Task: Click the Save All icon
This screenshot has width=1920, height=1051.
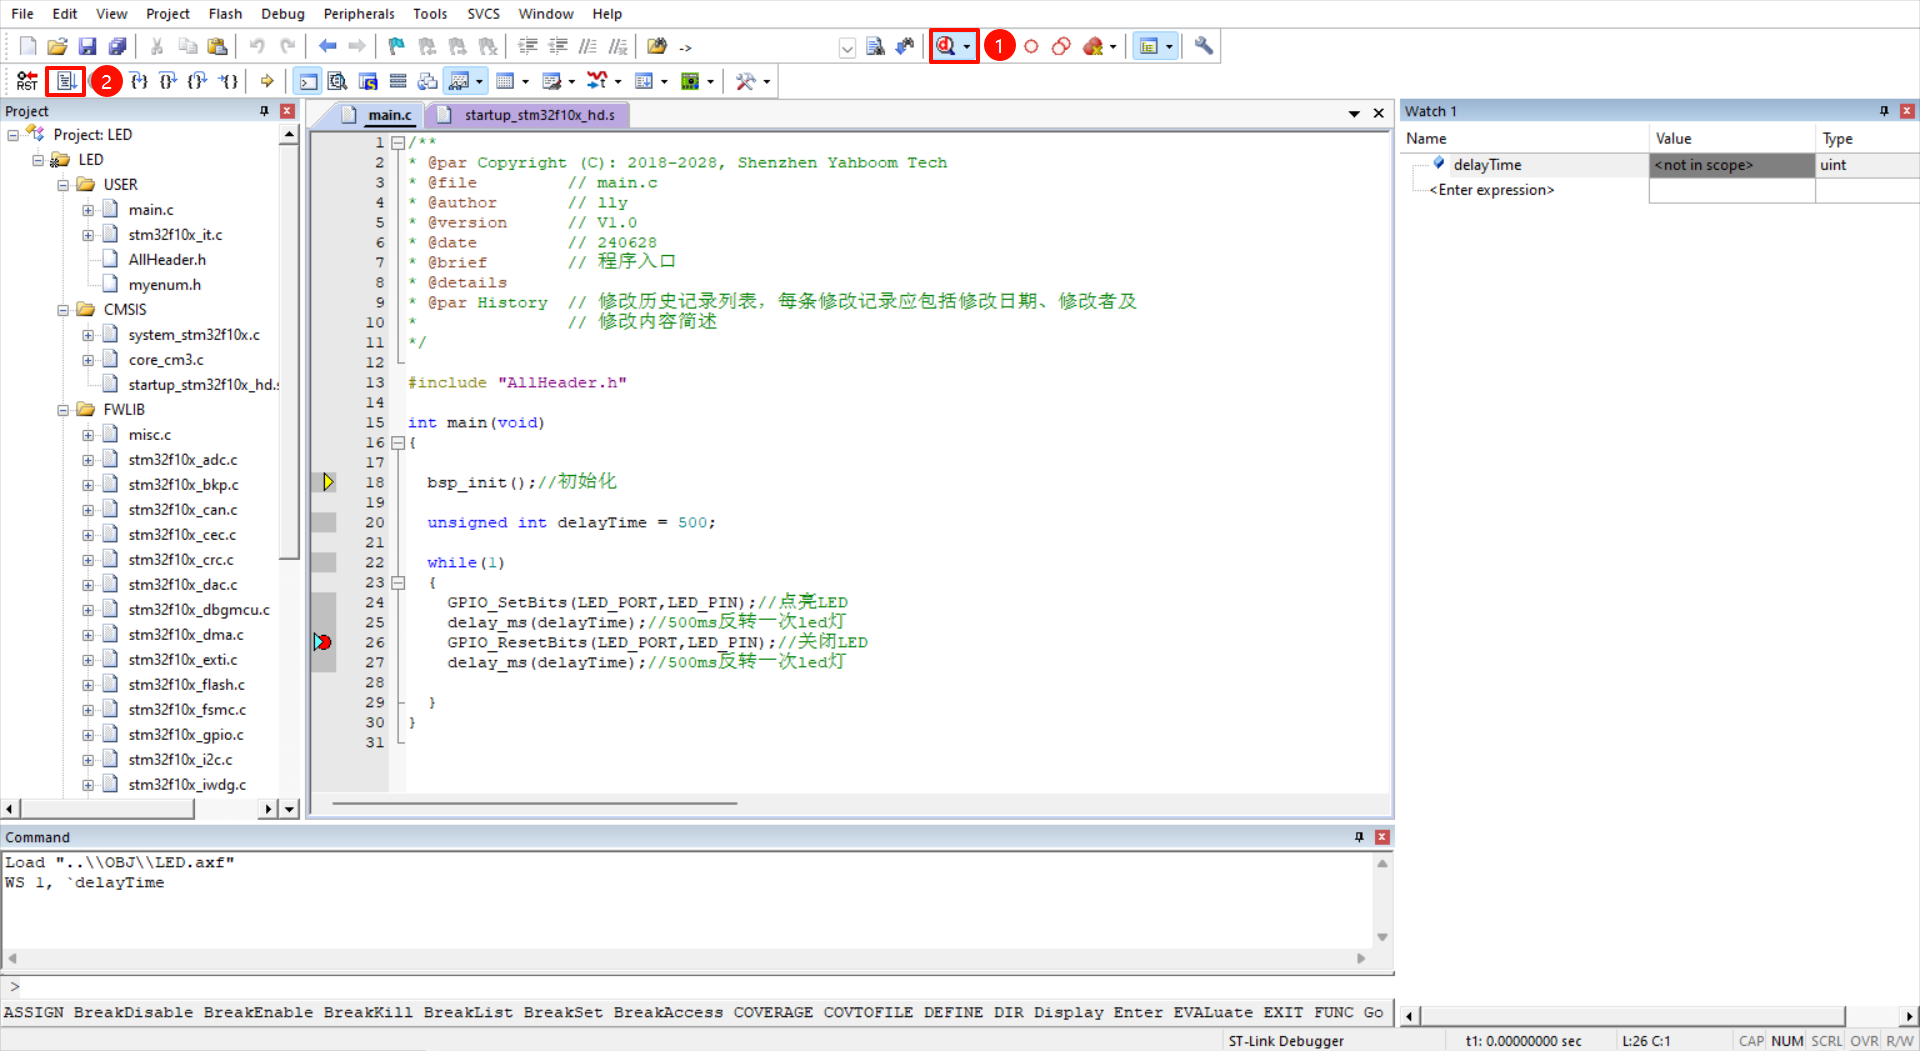Action: pos(117,46)
